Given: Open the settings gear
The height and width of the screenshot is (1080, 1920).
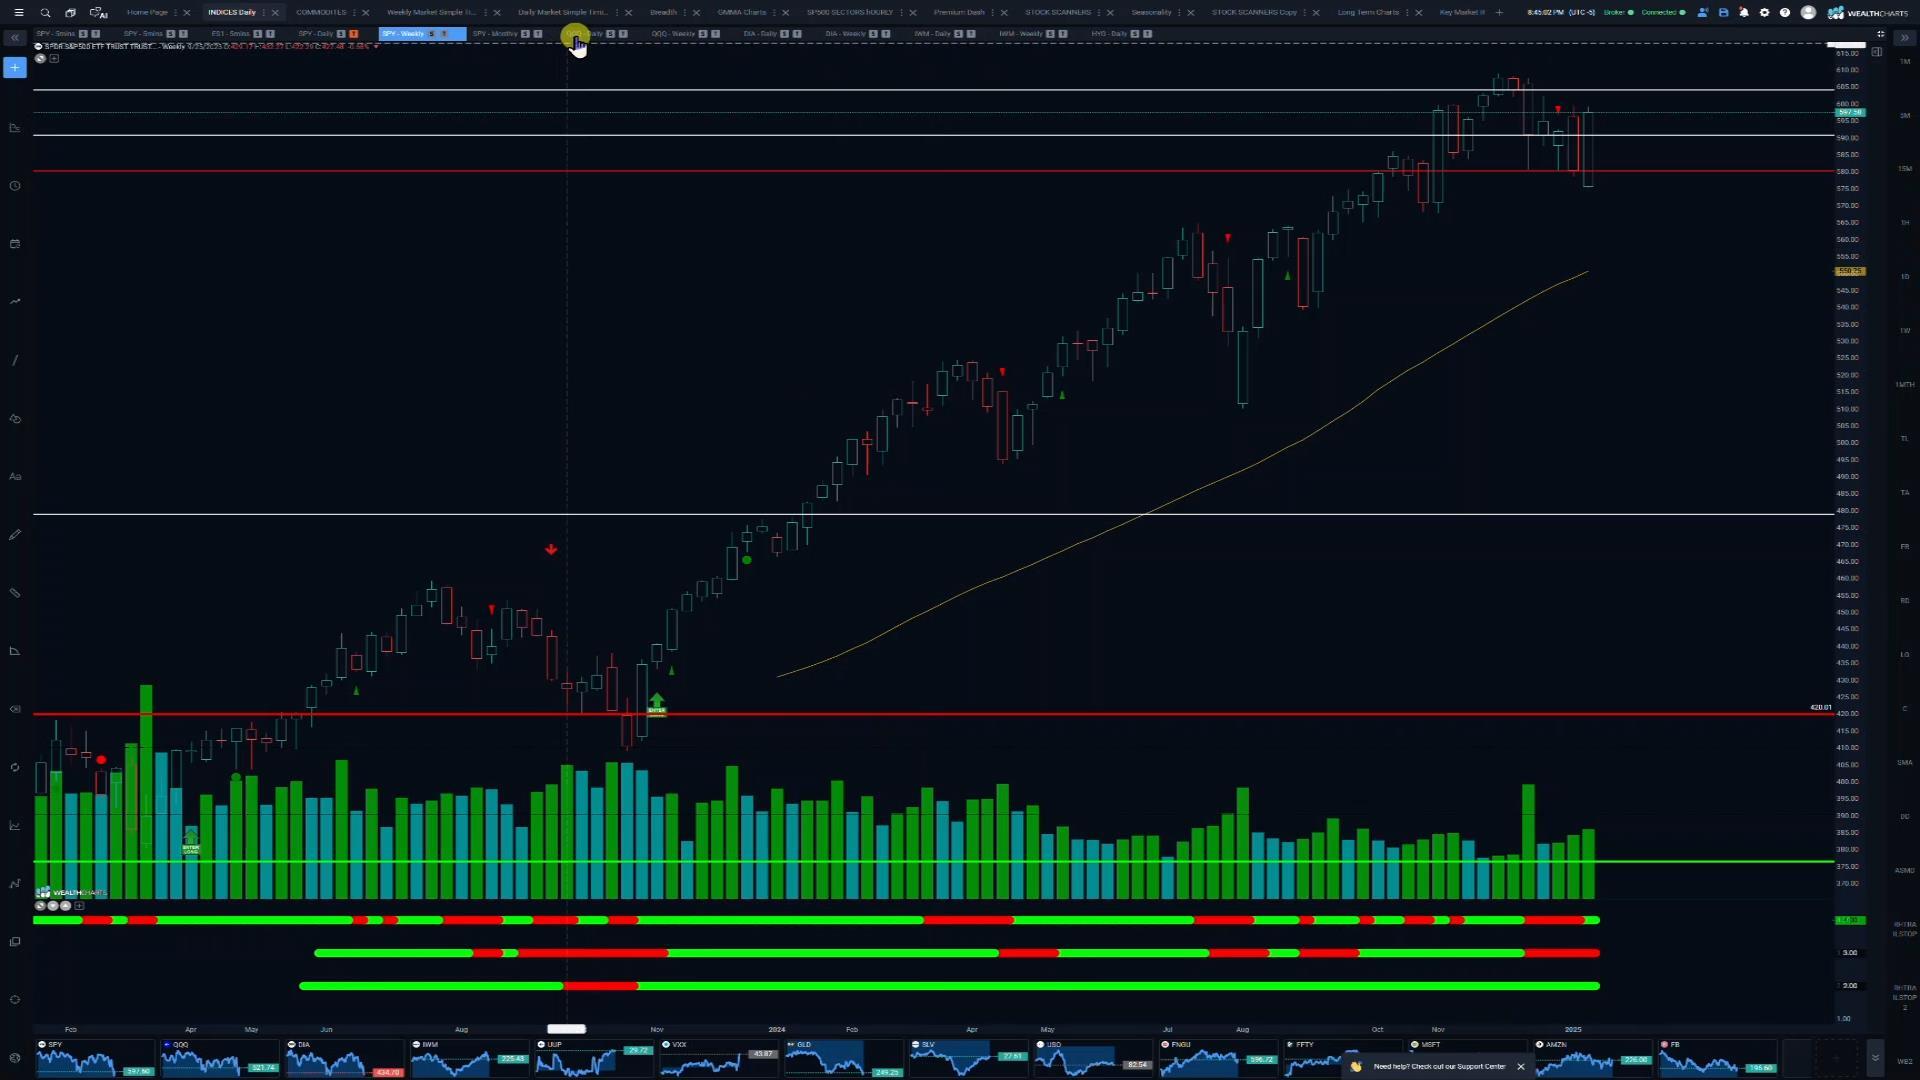Looking at the screenshot, I should 1764,12.
